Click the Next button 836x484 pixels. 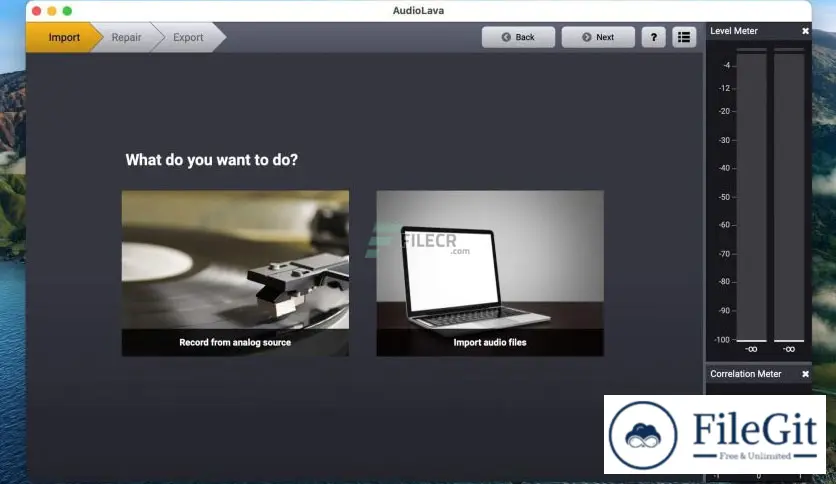click(x=598, y=37)
